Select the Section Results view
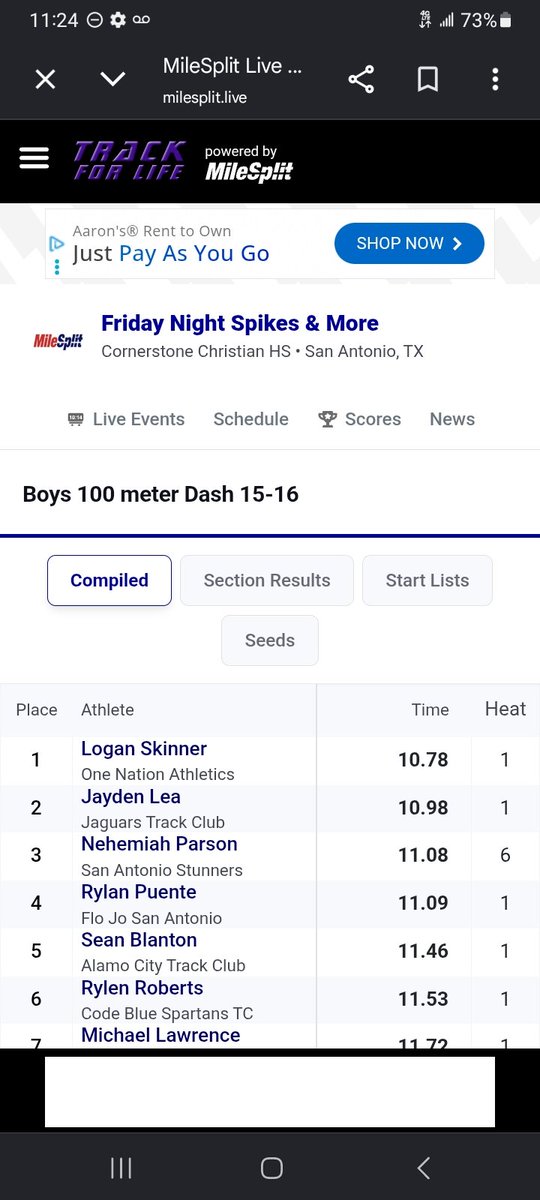Viewport: 540px width, 1200px height. 267,580
